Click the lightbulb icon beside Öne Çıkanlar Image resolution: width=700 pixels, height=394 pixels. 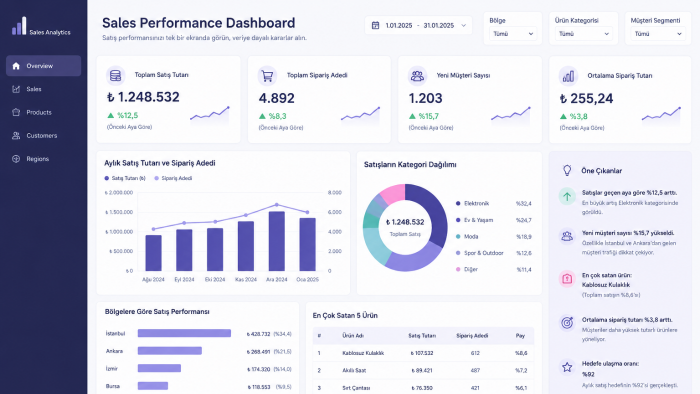[567, 170]
